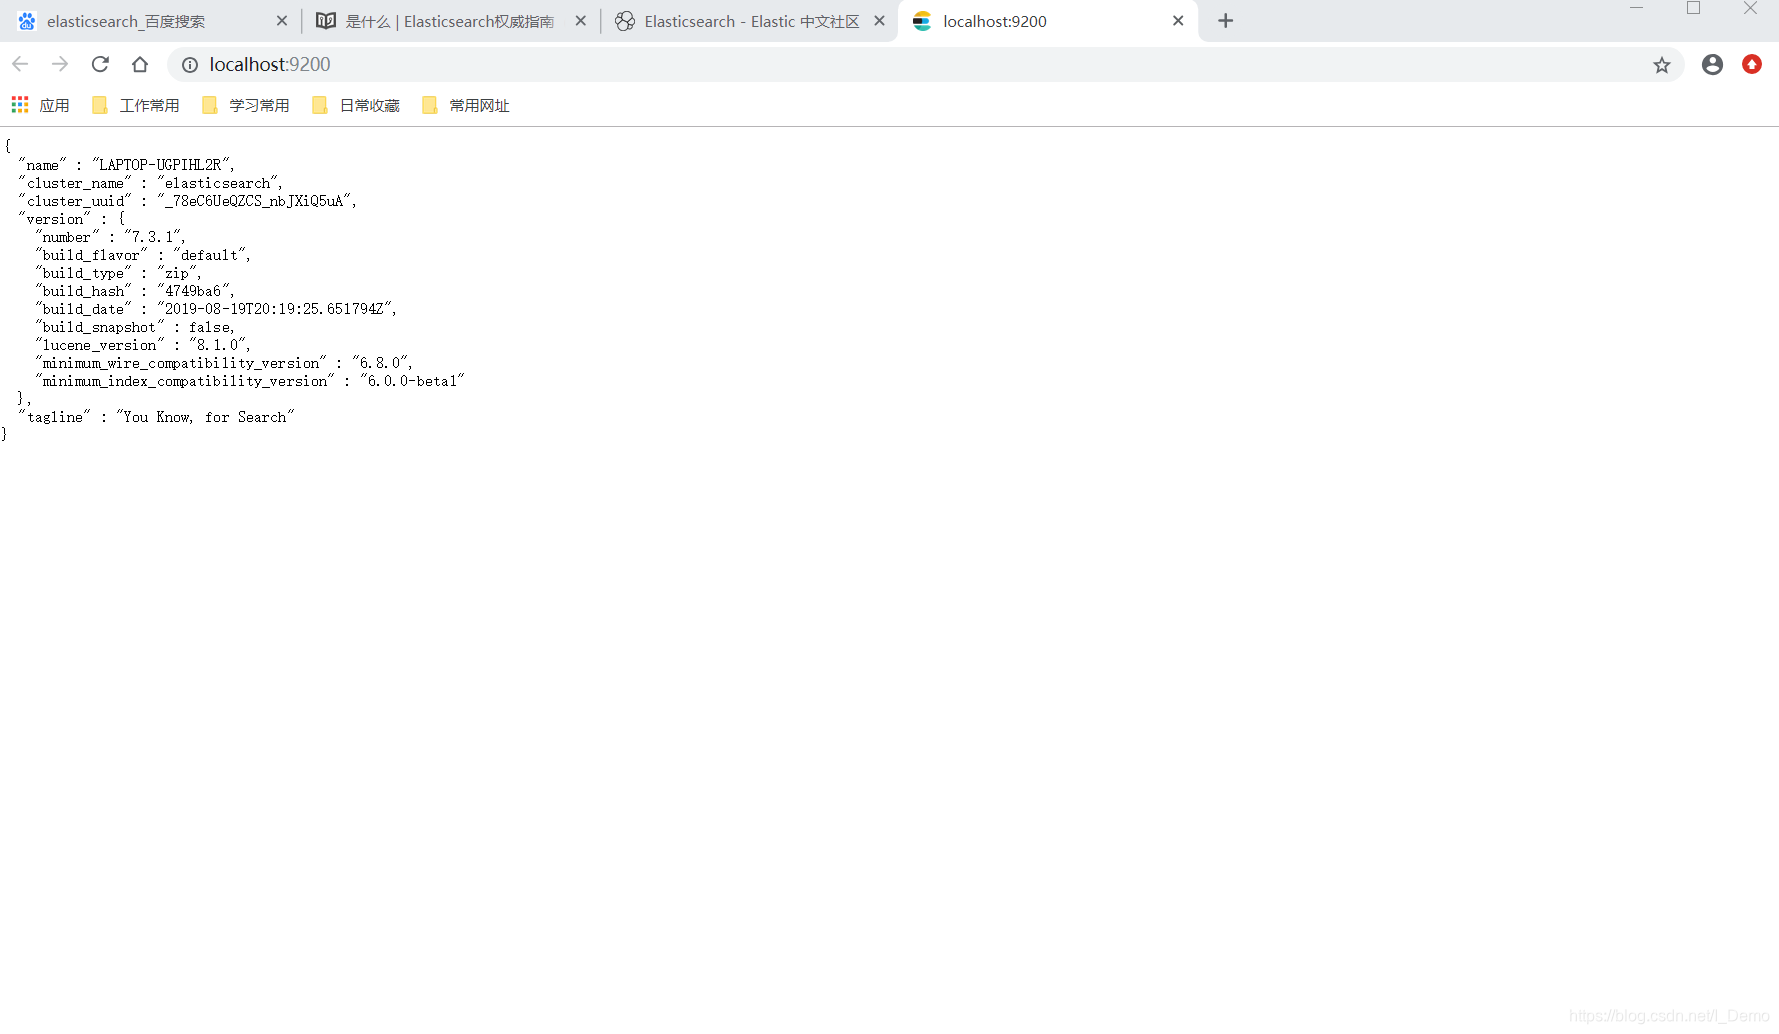
Task: Go forward to next page
Action: [x=60, y=64]
